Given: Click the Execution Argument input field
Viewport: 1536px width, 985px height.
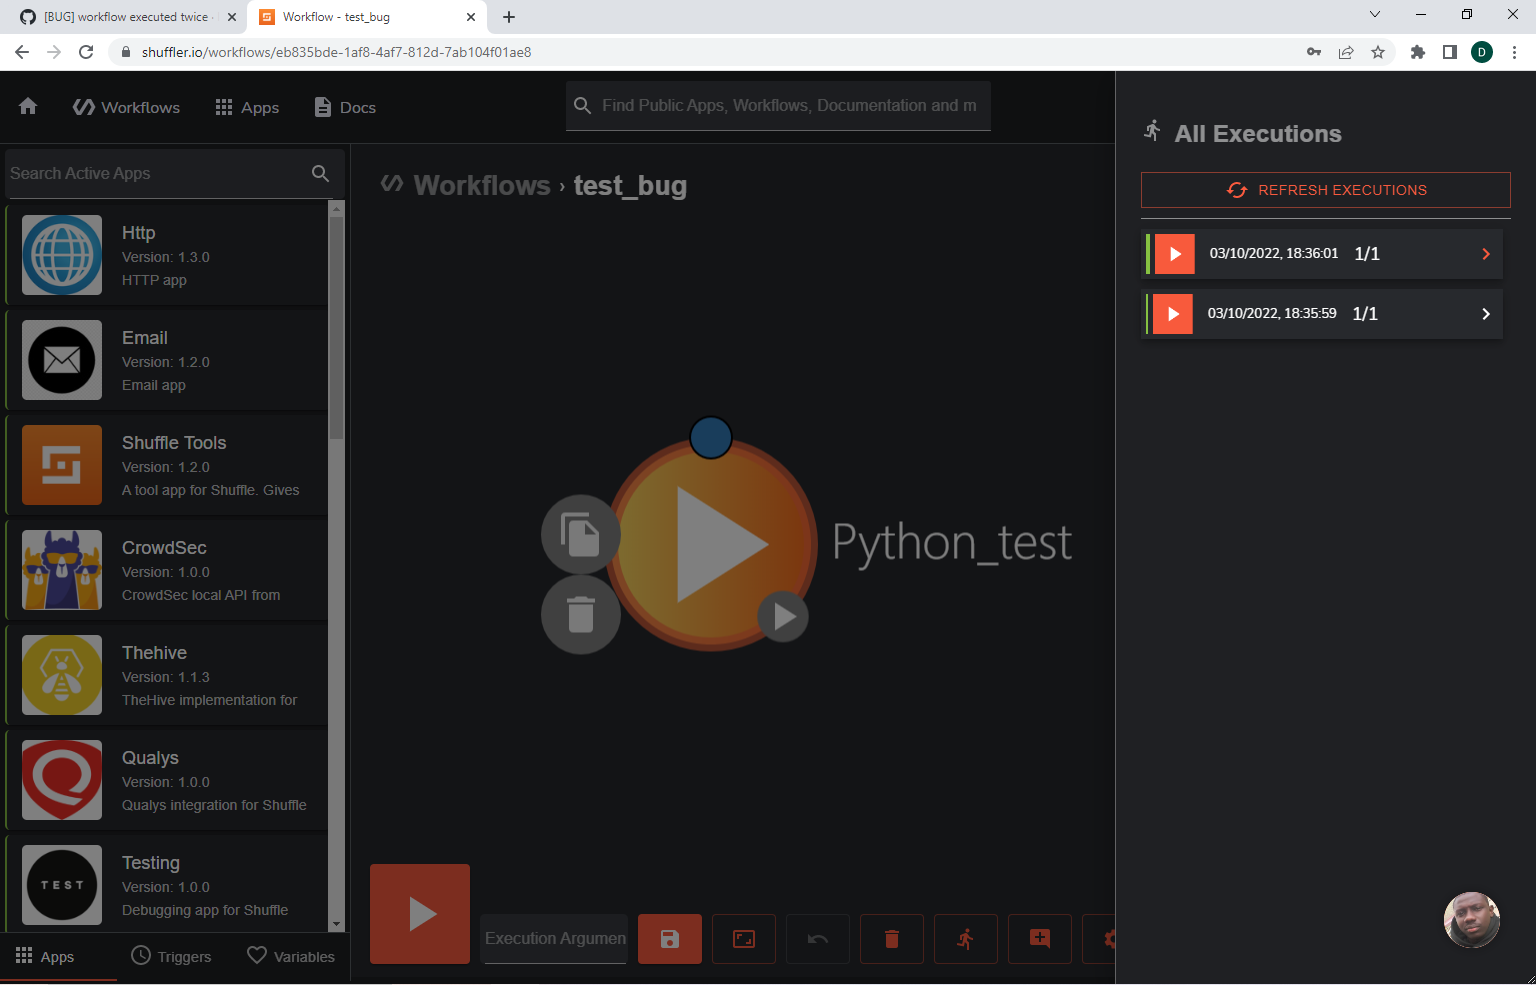Looking at the screenshot, I should pos(554,938).
